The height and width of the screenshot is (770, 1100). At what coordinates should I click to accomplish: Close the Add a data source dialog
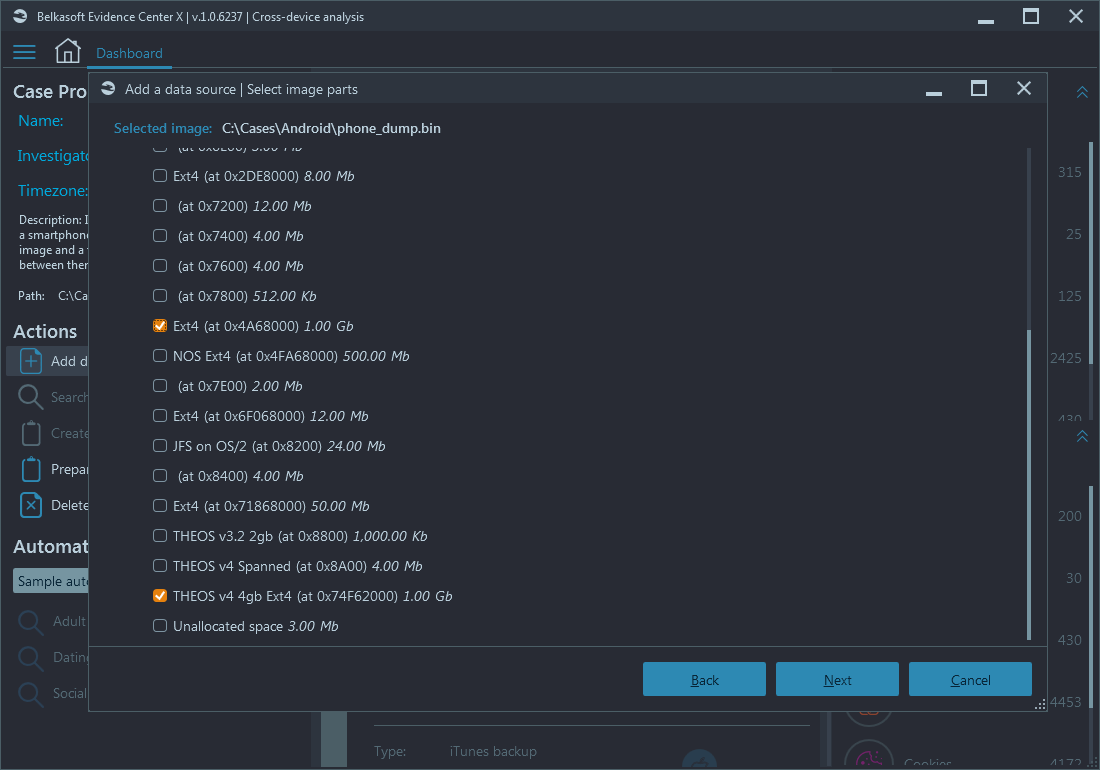[1024, 88]
